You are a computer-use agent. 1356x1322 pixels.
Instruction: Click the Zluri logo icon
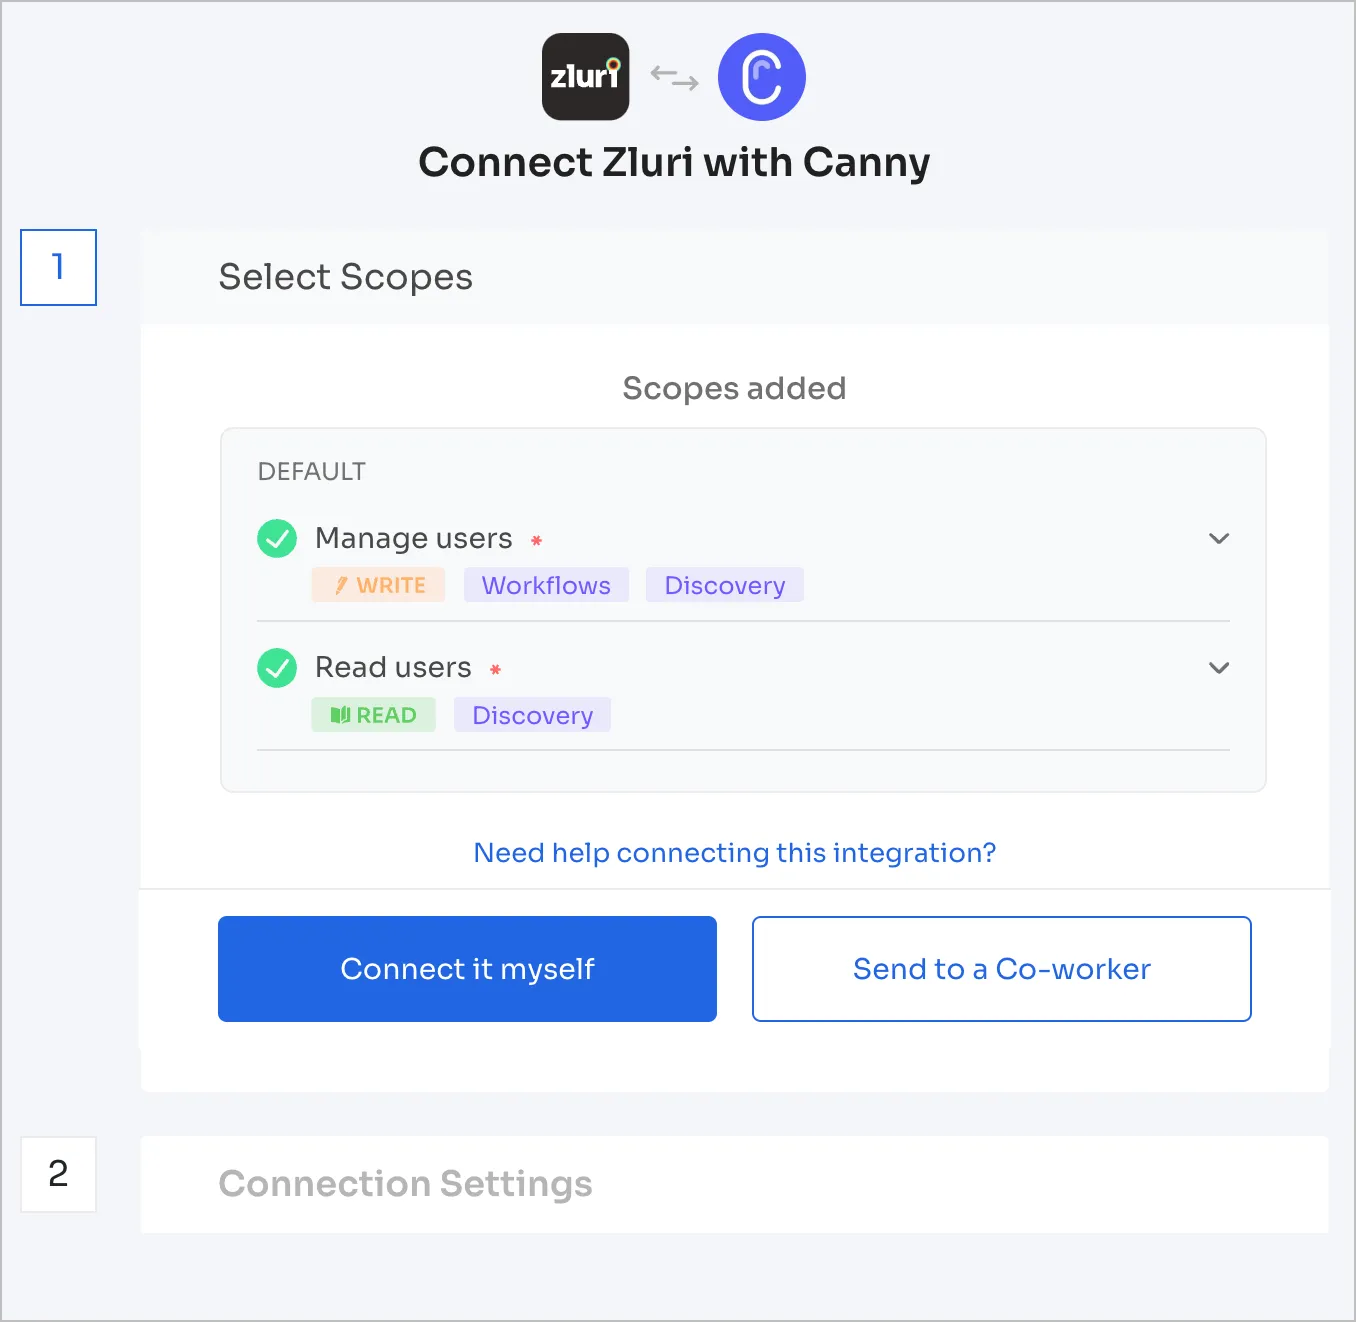point(585,77)
